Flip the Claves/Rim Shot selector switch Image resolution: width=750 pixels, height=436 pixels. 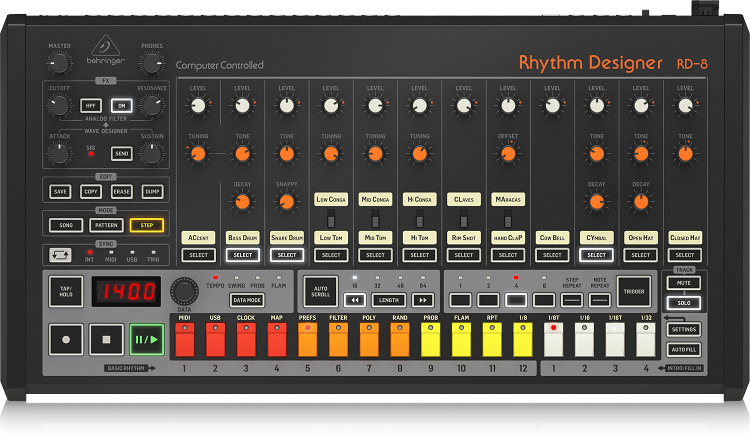464,219
